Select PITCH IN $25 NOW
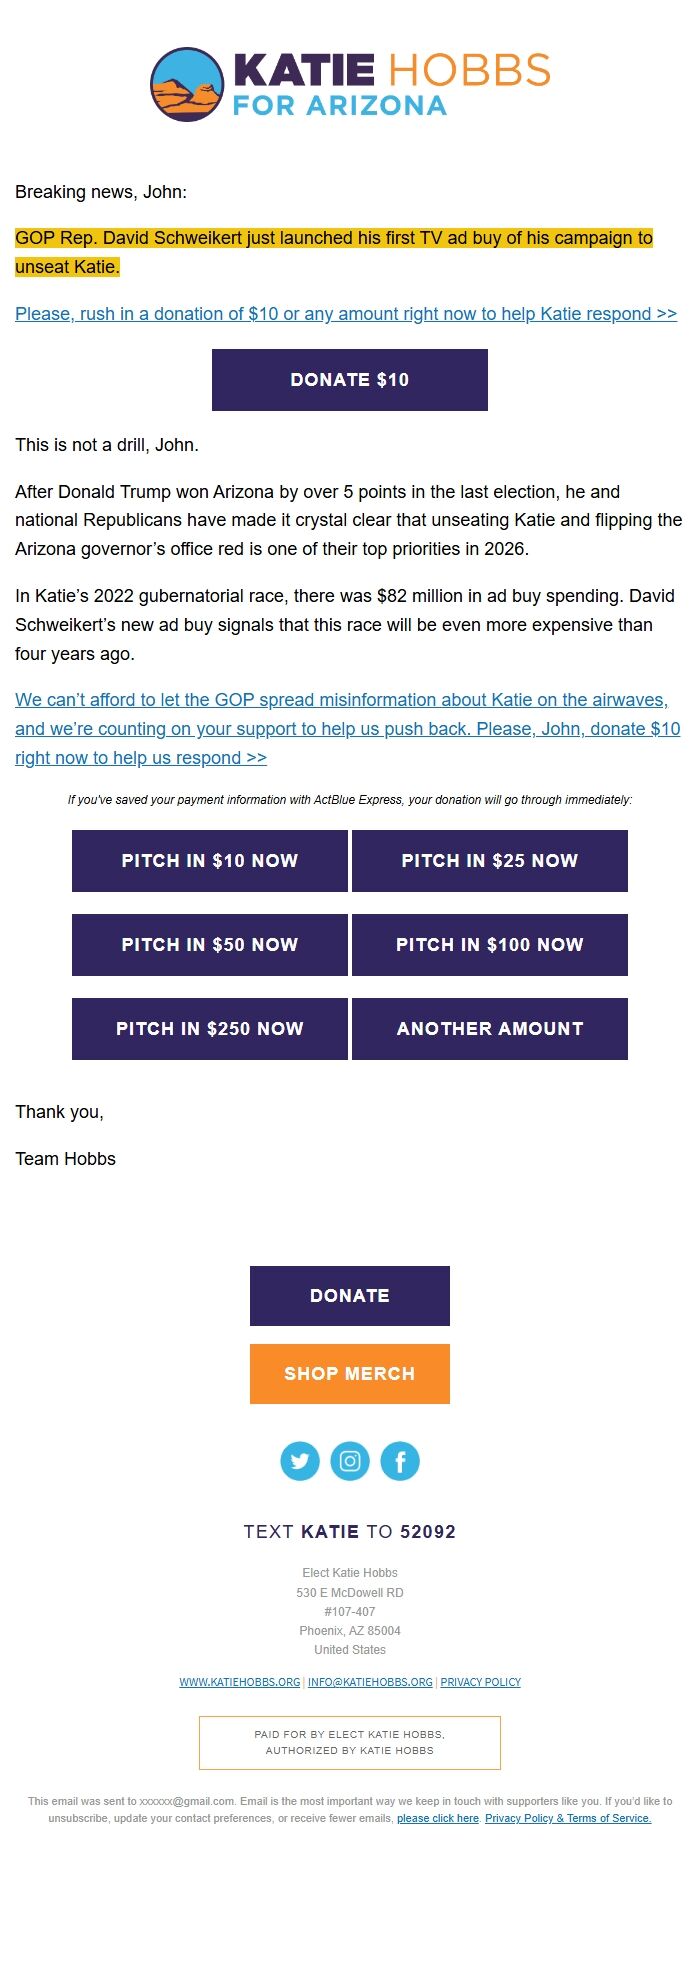The image size is (700, 1967). click(489, 860)
